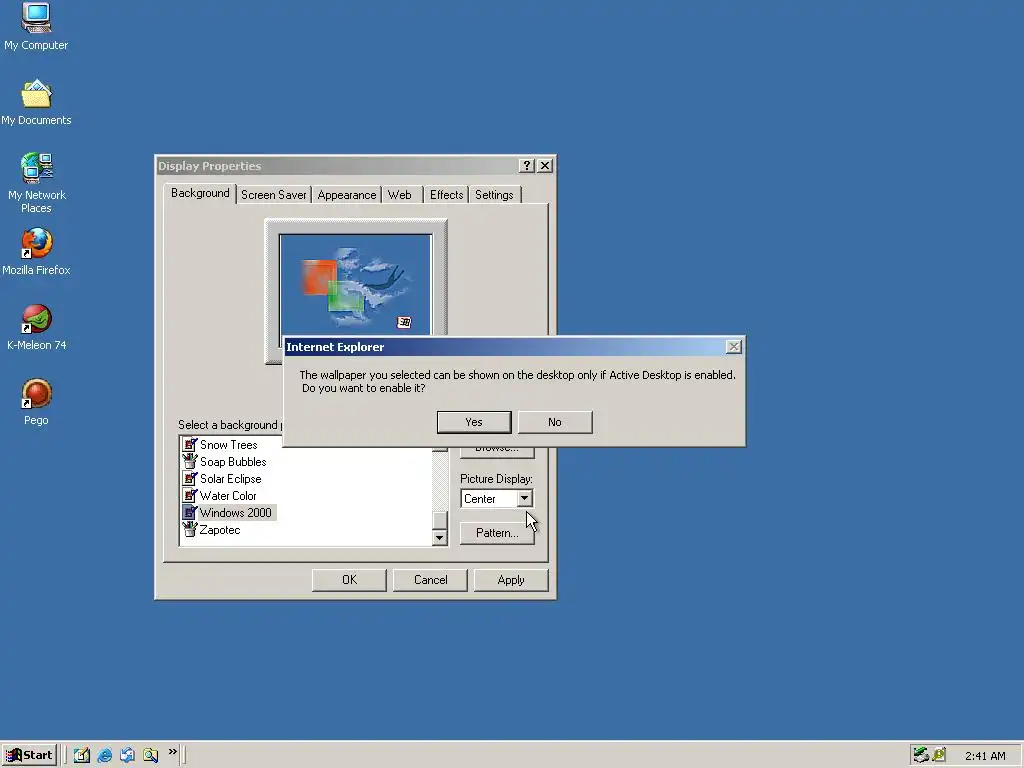This screenshot has height=768, width=1024.
Task: Click No in the Internet Explorer dialog
Action: click(x=555, y=422)
